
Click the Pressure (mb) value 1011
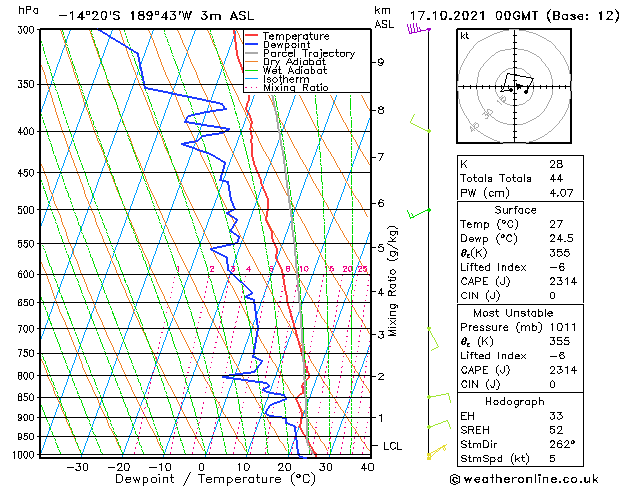(563, 327)
